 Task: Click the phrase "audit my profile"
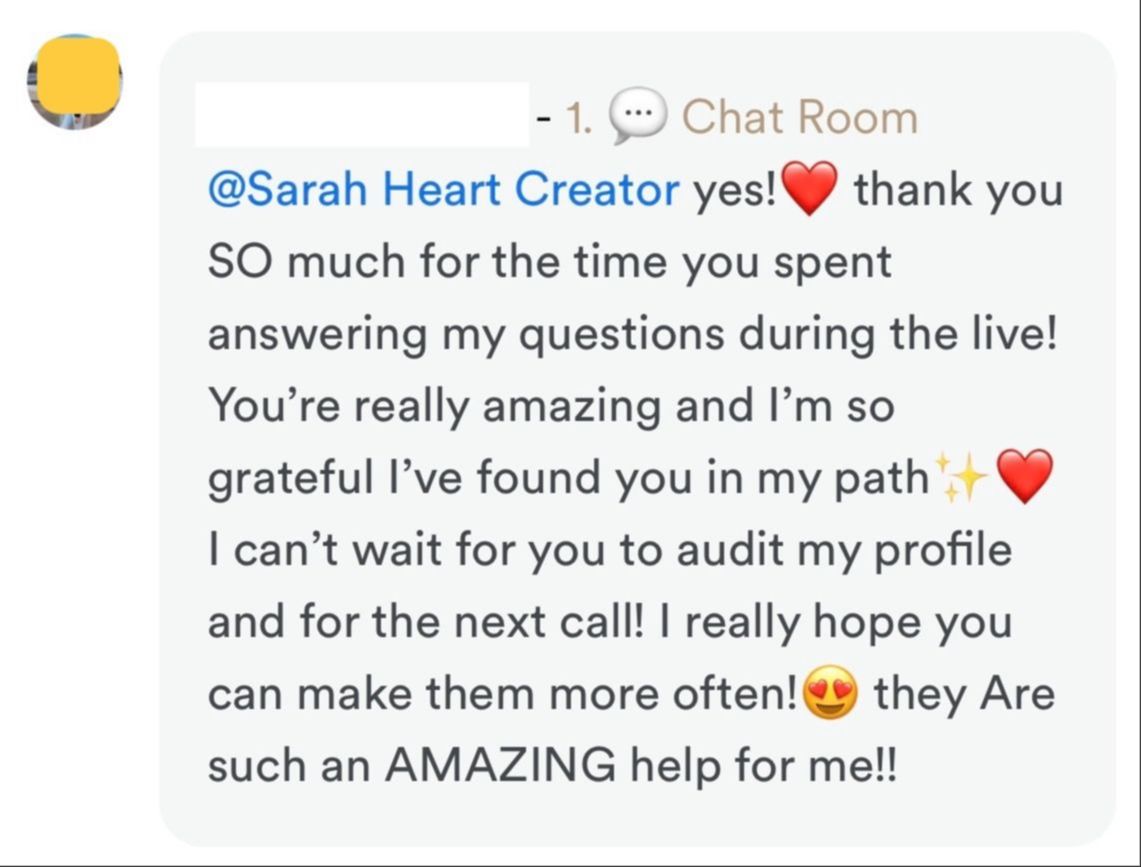coord(844,551)
